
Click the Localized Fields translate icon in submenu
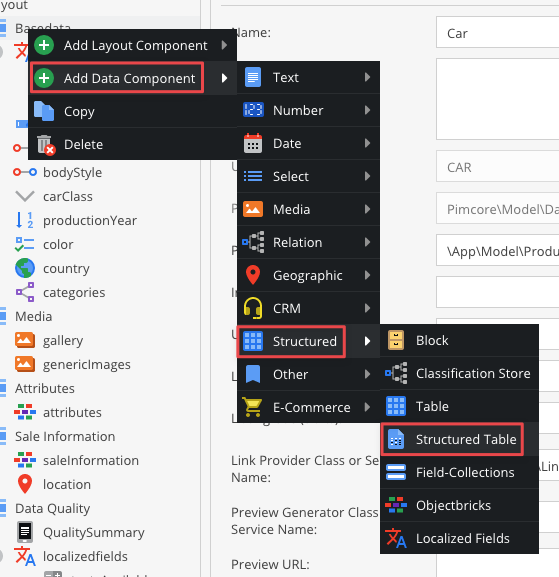[396, 538]
